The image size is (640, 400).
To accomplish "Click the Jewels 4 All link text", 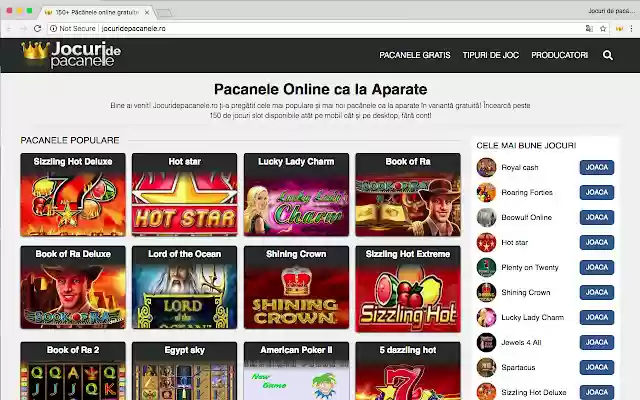I will (521, 342).
